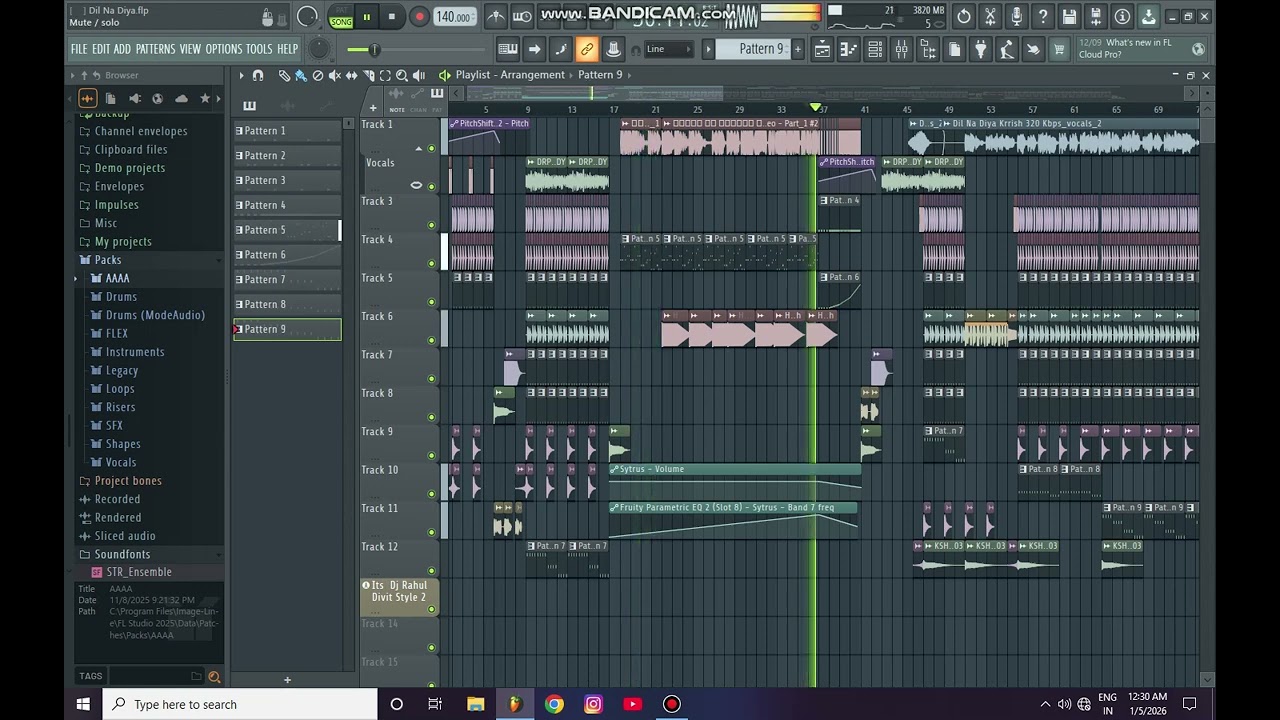Select the Delete tool in playlist toolbar

(x=318, y=75)
